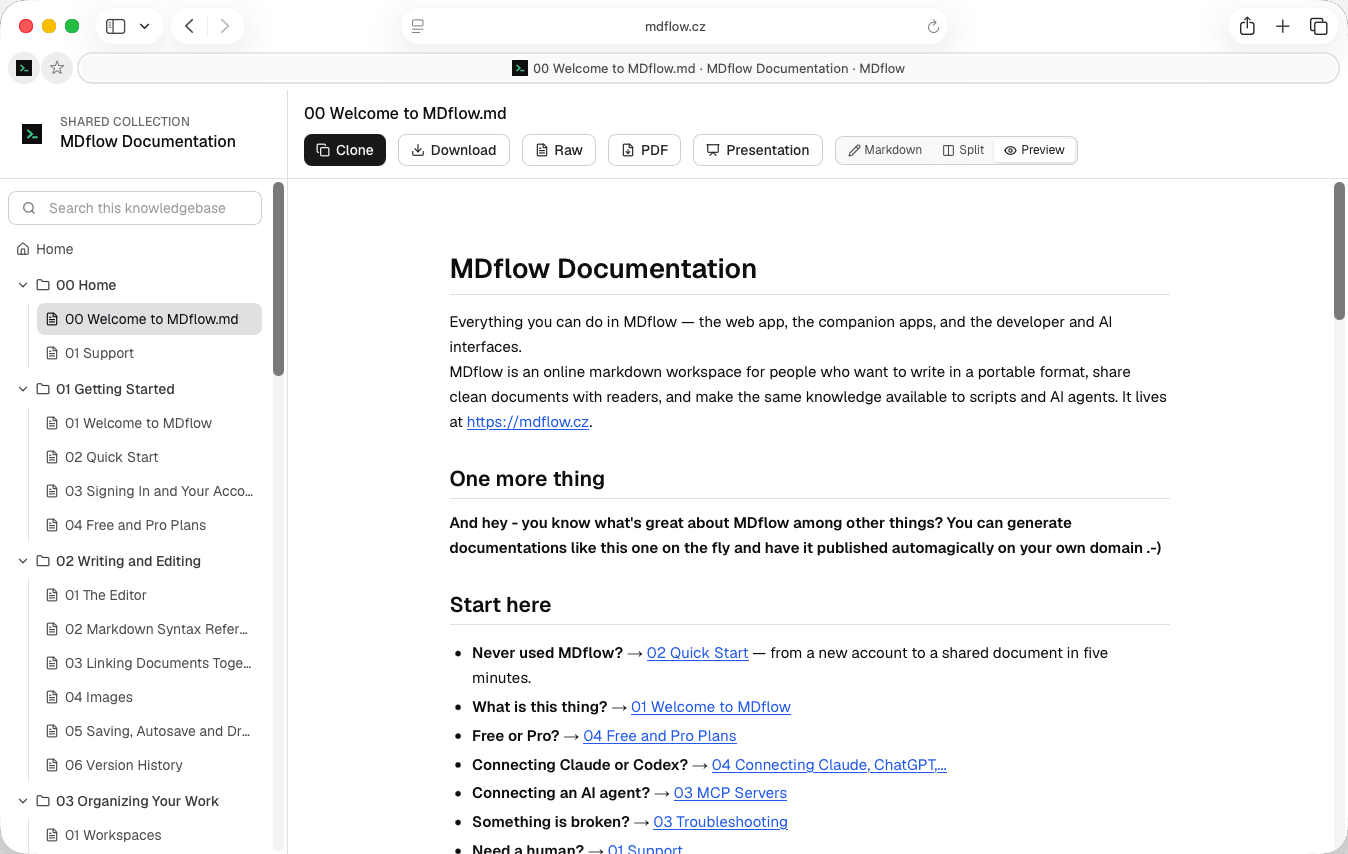Open the Raw view button
The width and height of the screenshot is (1348, 854).
point(559,150)
